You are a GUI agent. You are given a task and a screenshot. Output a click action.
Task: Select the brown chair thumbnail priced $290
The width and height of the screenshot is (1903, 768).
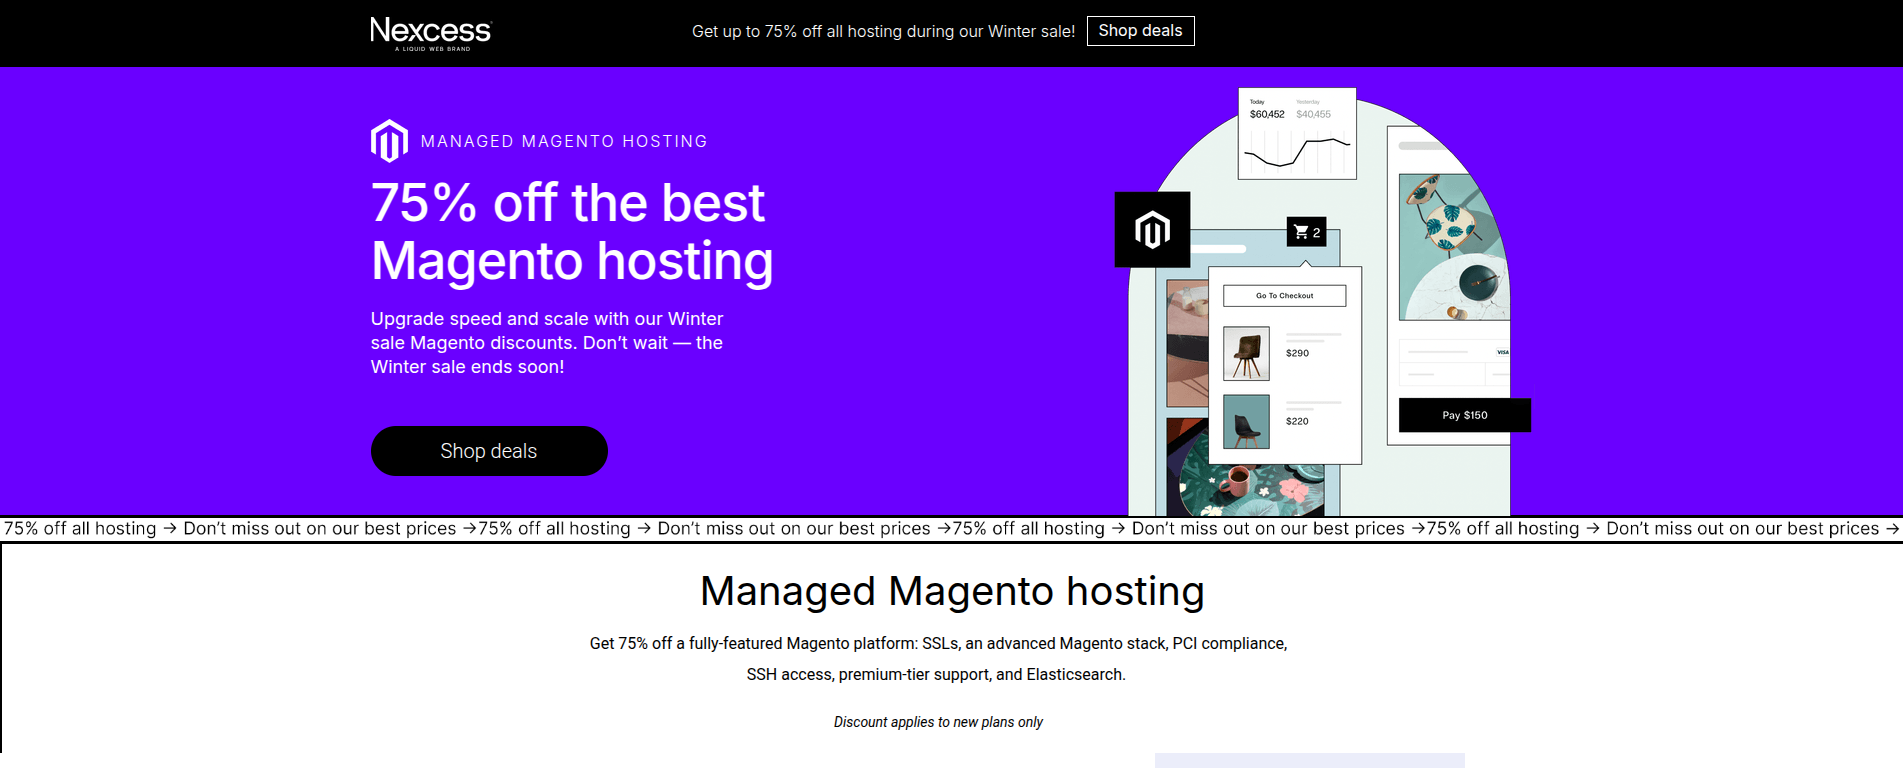pyautogui.click(x=1246, y=353)
